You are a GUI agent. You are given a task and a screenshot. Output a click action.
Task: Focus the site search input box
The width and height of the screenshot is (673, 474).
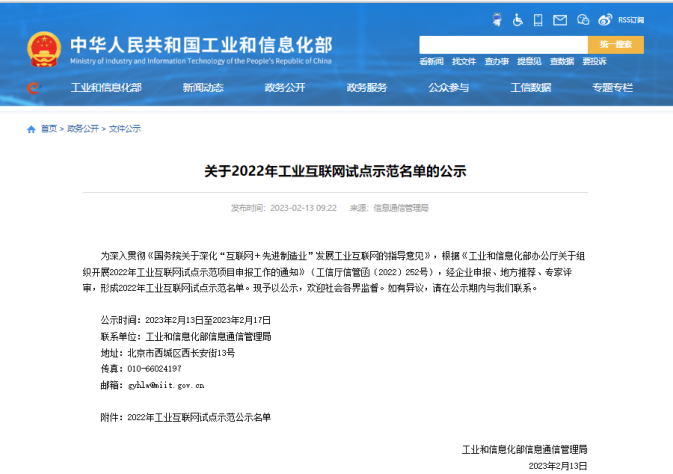(x=502, y=44)
